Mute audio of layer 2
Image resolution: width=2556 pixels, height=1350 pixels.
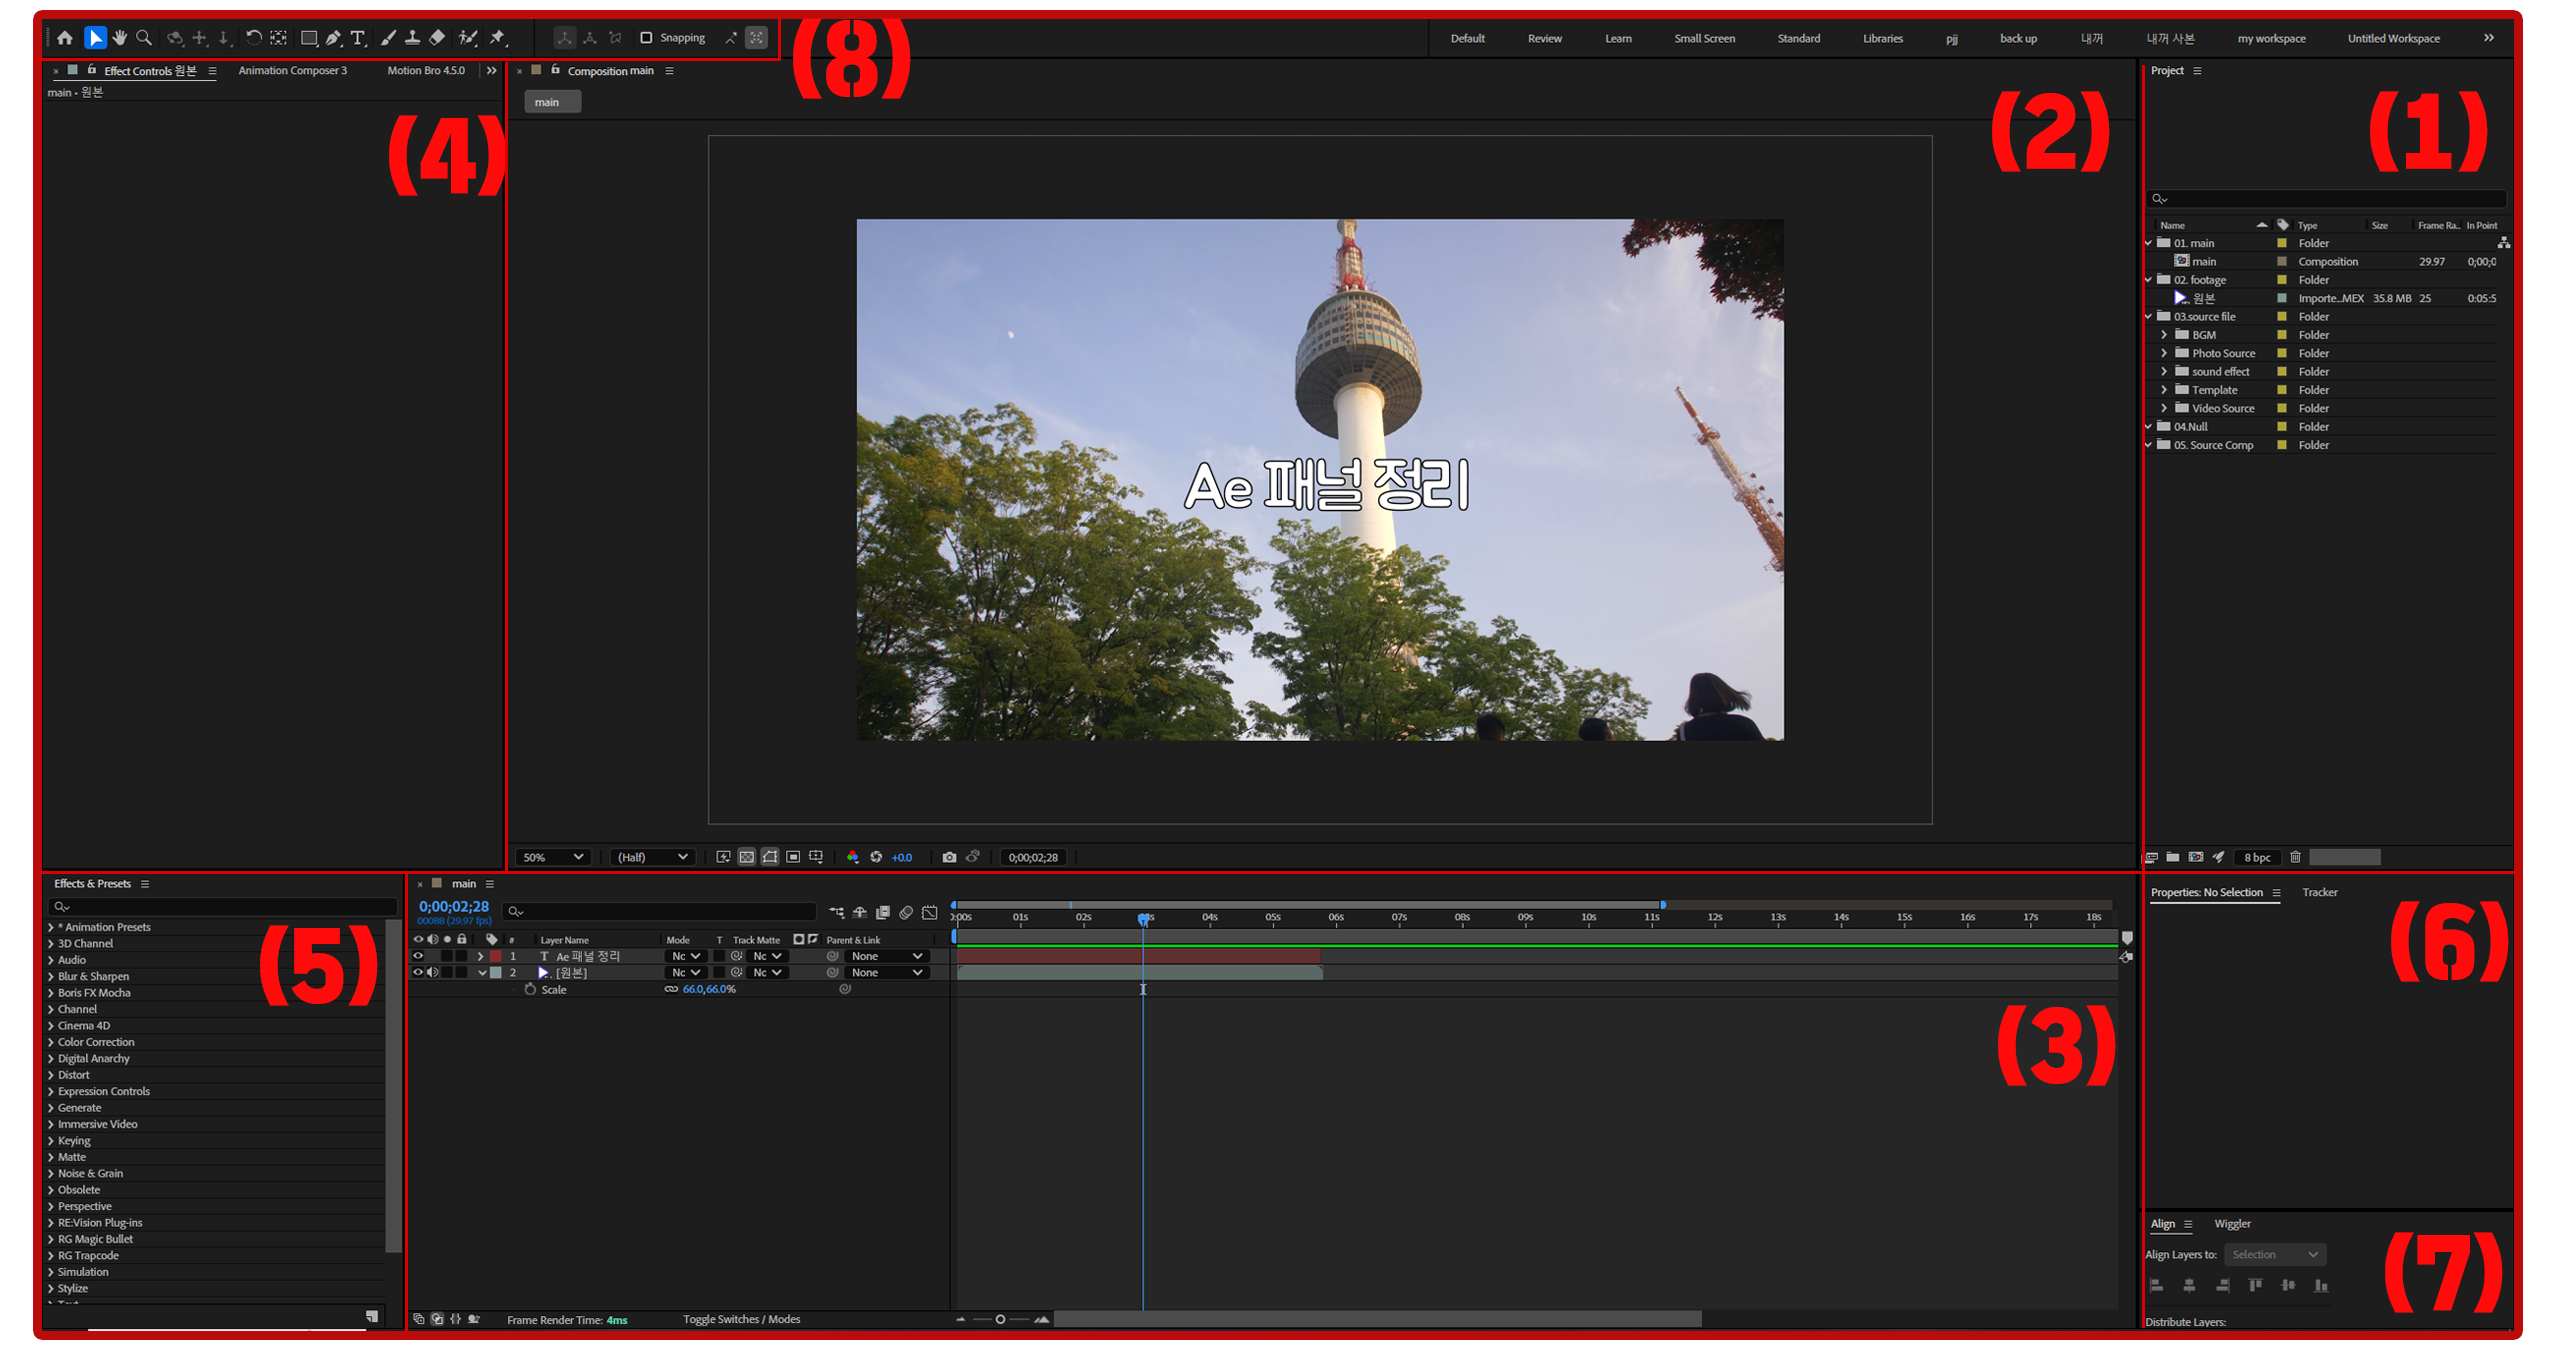coord(432,972)
